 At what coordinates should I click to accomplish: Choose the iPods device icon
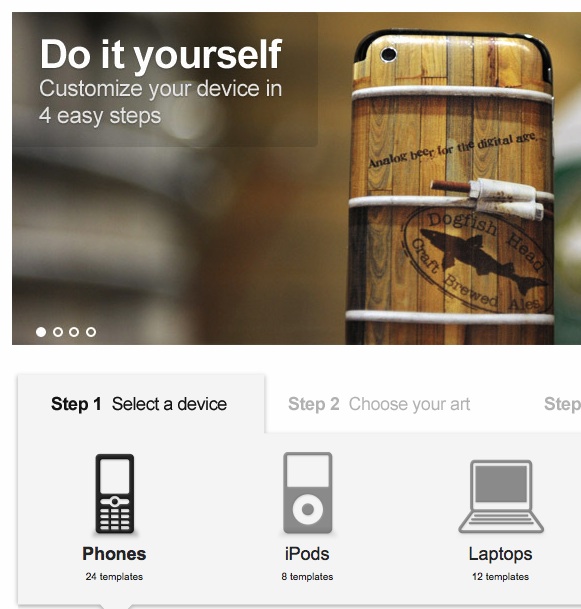[308, 492]
